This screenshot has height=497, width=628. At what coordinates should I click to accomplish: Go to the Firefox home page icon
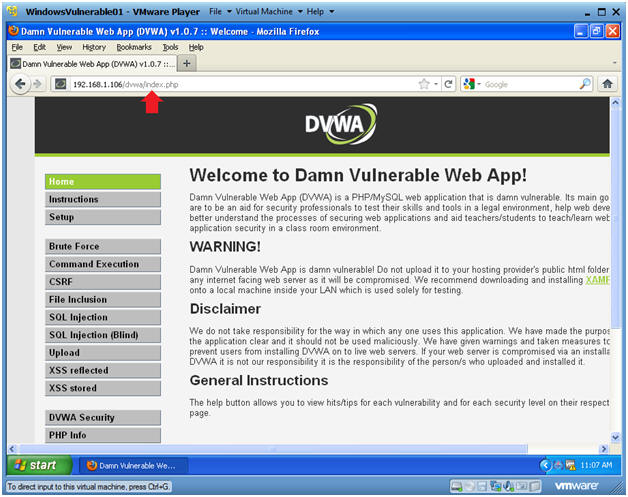pos(607,84)
